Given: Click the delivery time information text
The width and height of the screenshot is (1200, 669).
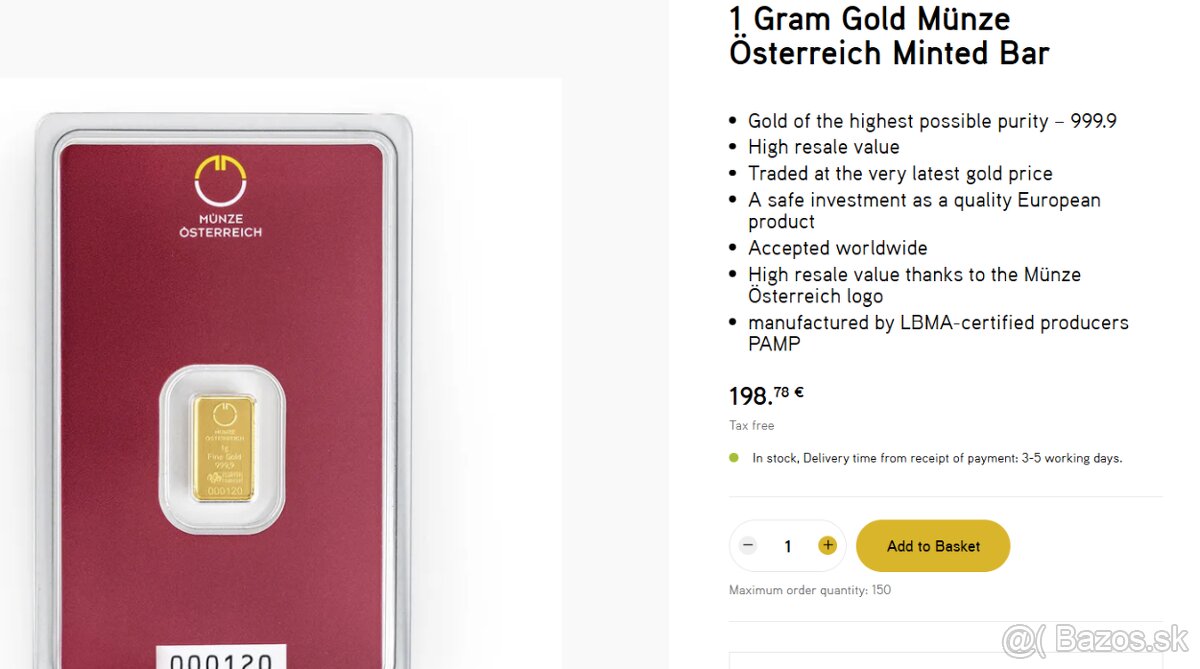Looking at the screenshot, I should (937, 458).
